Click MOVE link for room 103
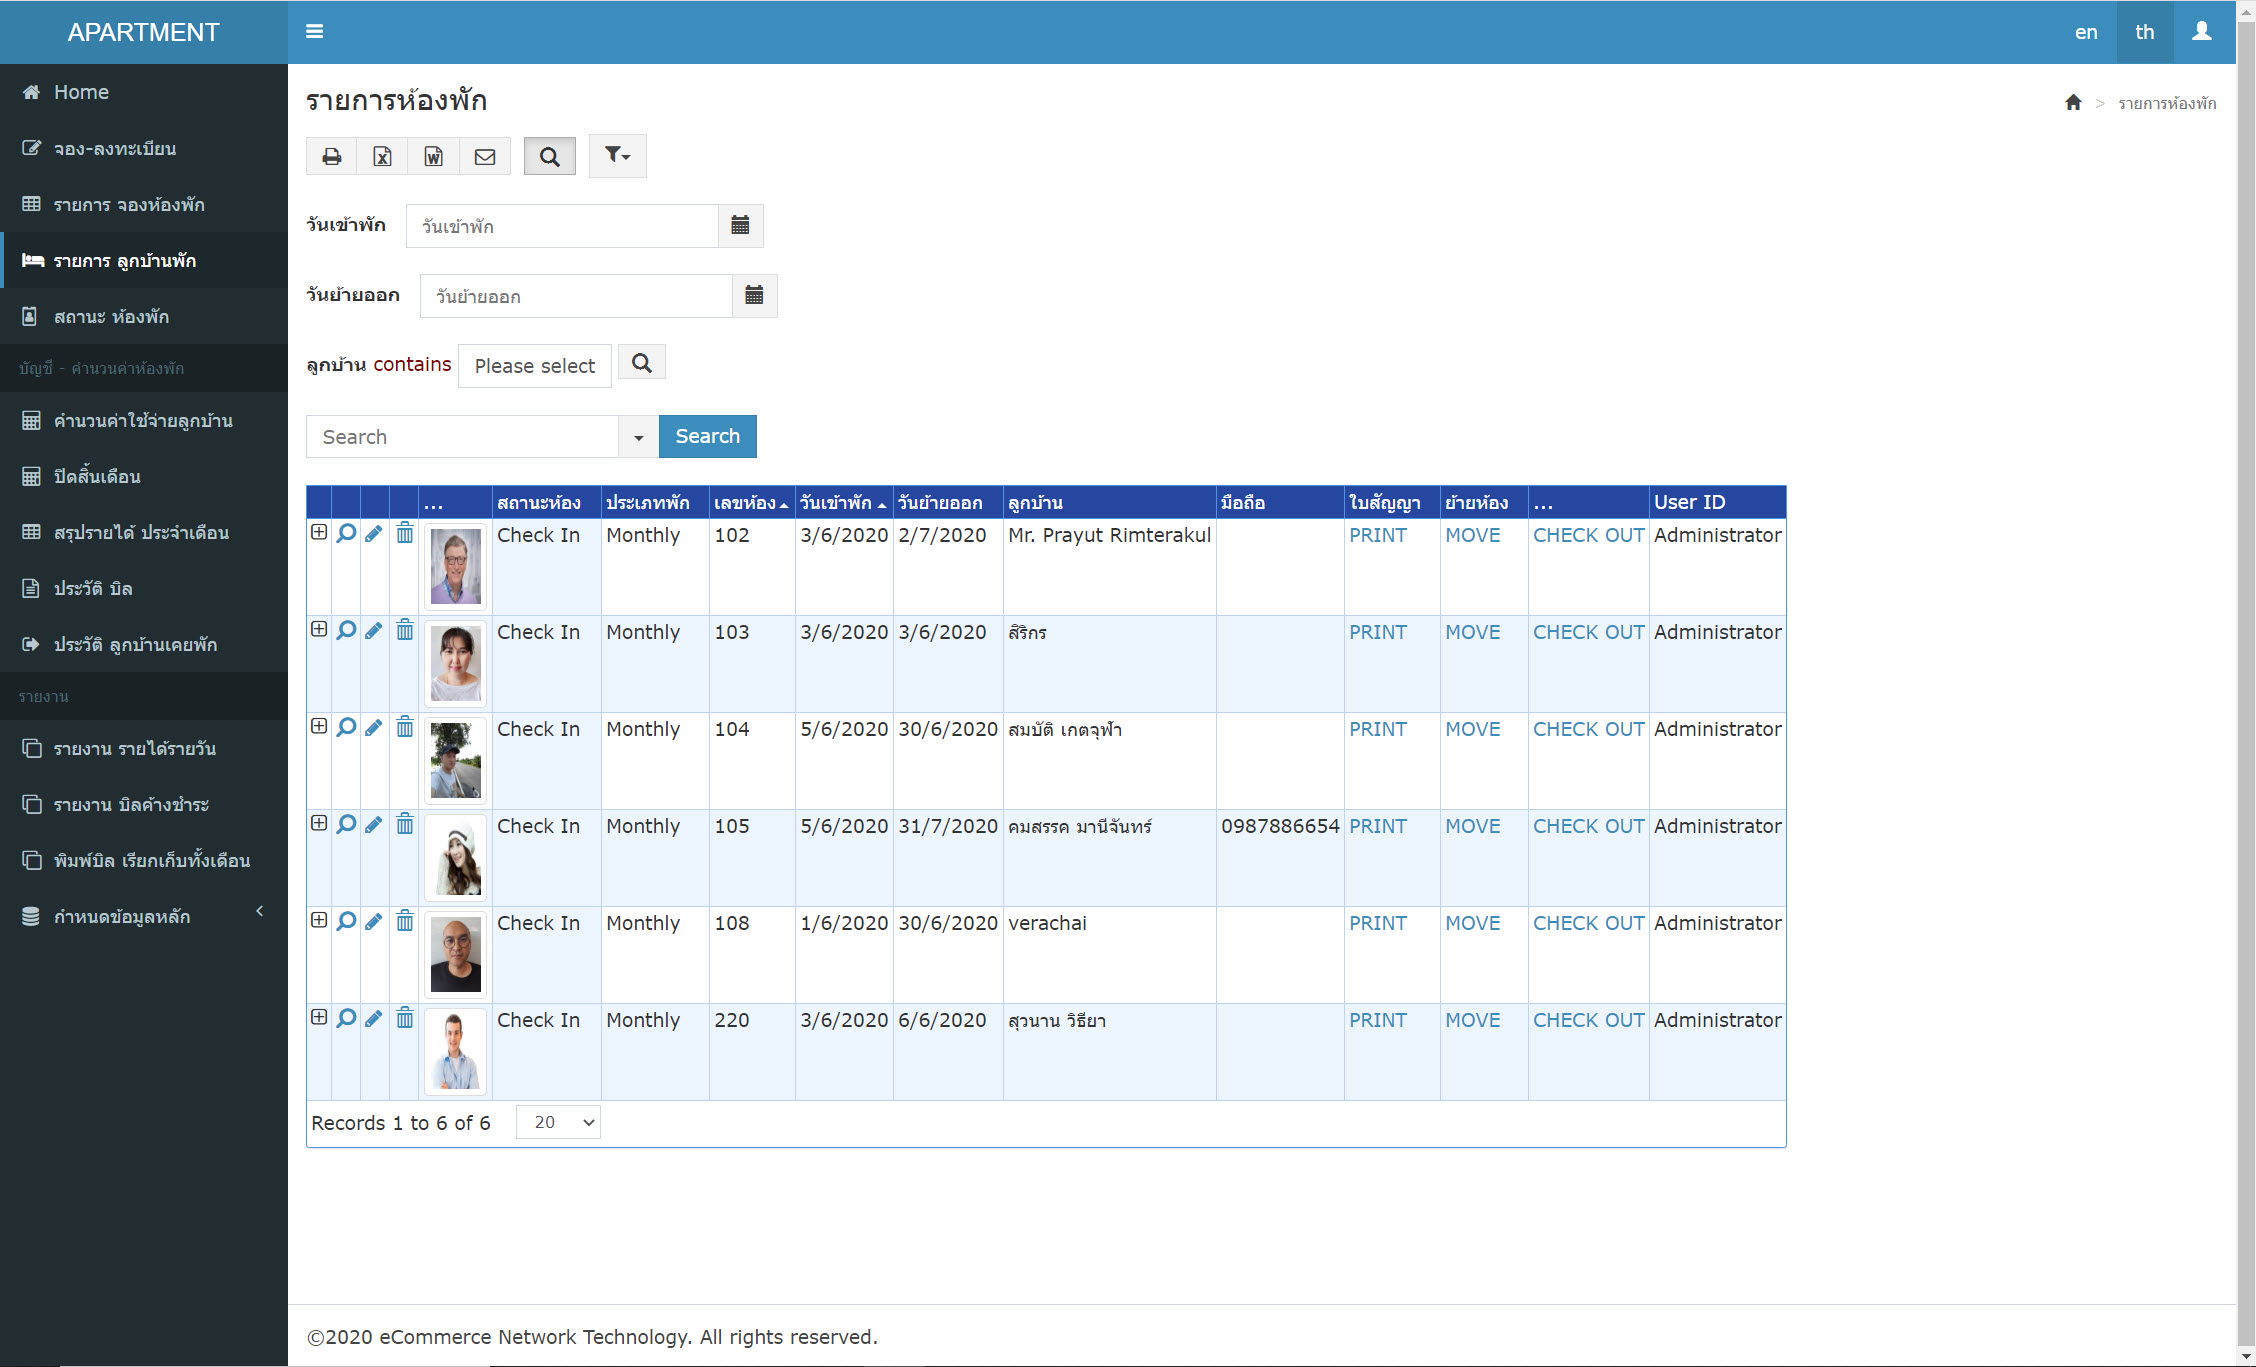Viewport: 2256px width, 1367px height. pyautogui.click(x=1472, y=632)
